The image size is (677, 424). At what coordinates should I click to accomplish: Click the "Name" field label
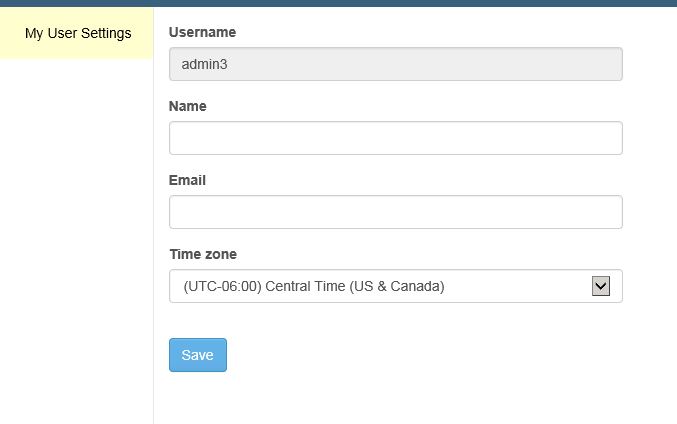187,106
